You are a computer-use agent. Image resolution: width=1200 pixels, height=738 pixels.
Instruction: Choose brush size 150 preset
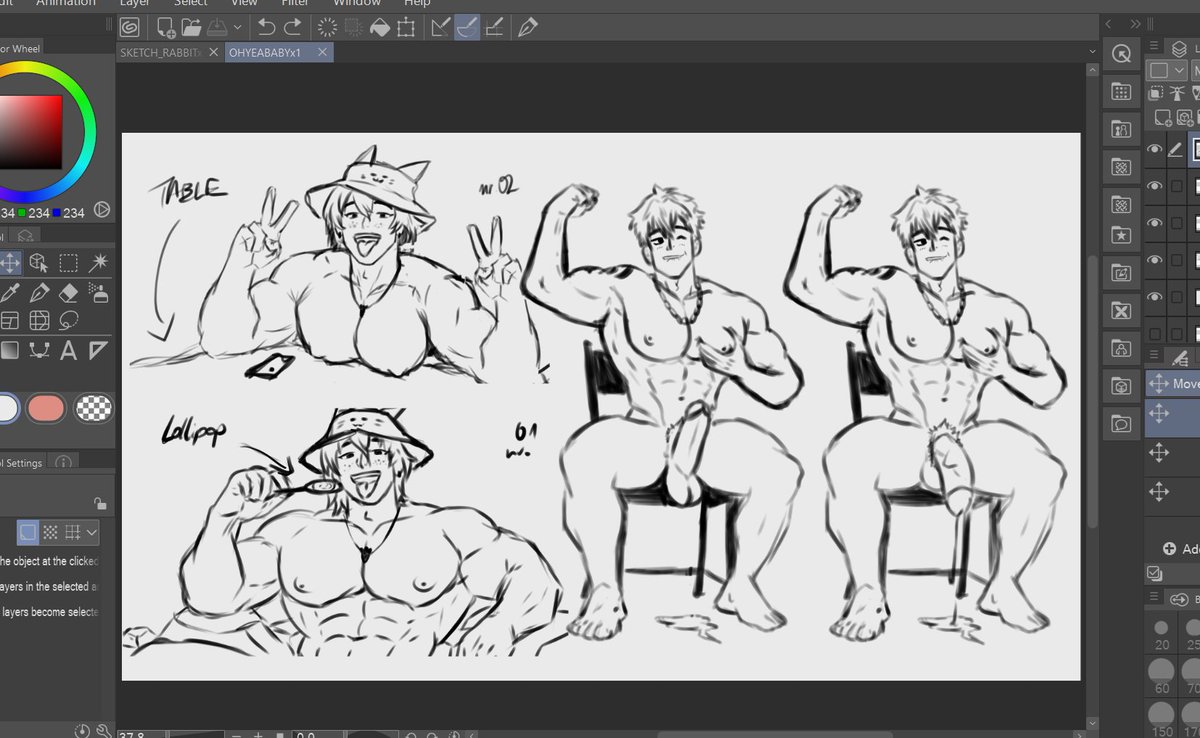[x=1162, y=716]
